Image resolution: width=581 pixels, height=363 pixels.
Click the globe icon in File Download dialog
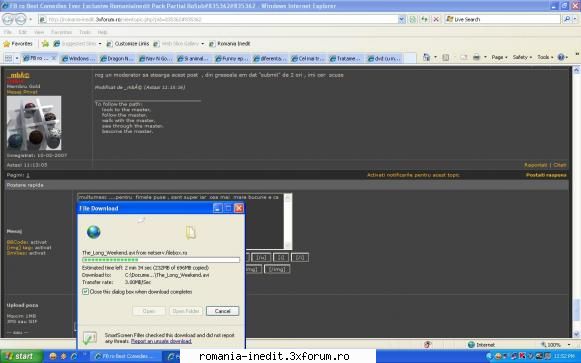[93, 232]
